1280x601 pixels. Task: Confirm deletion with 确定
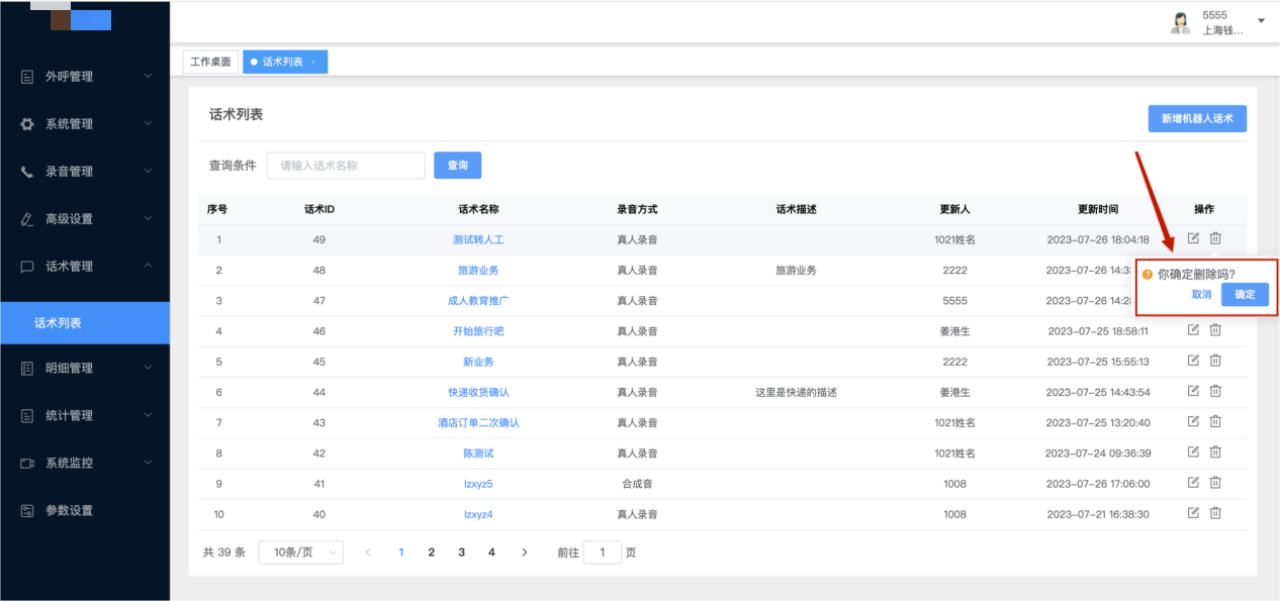click(x=1245, y=294)
